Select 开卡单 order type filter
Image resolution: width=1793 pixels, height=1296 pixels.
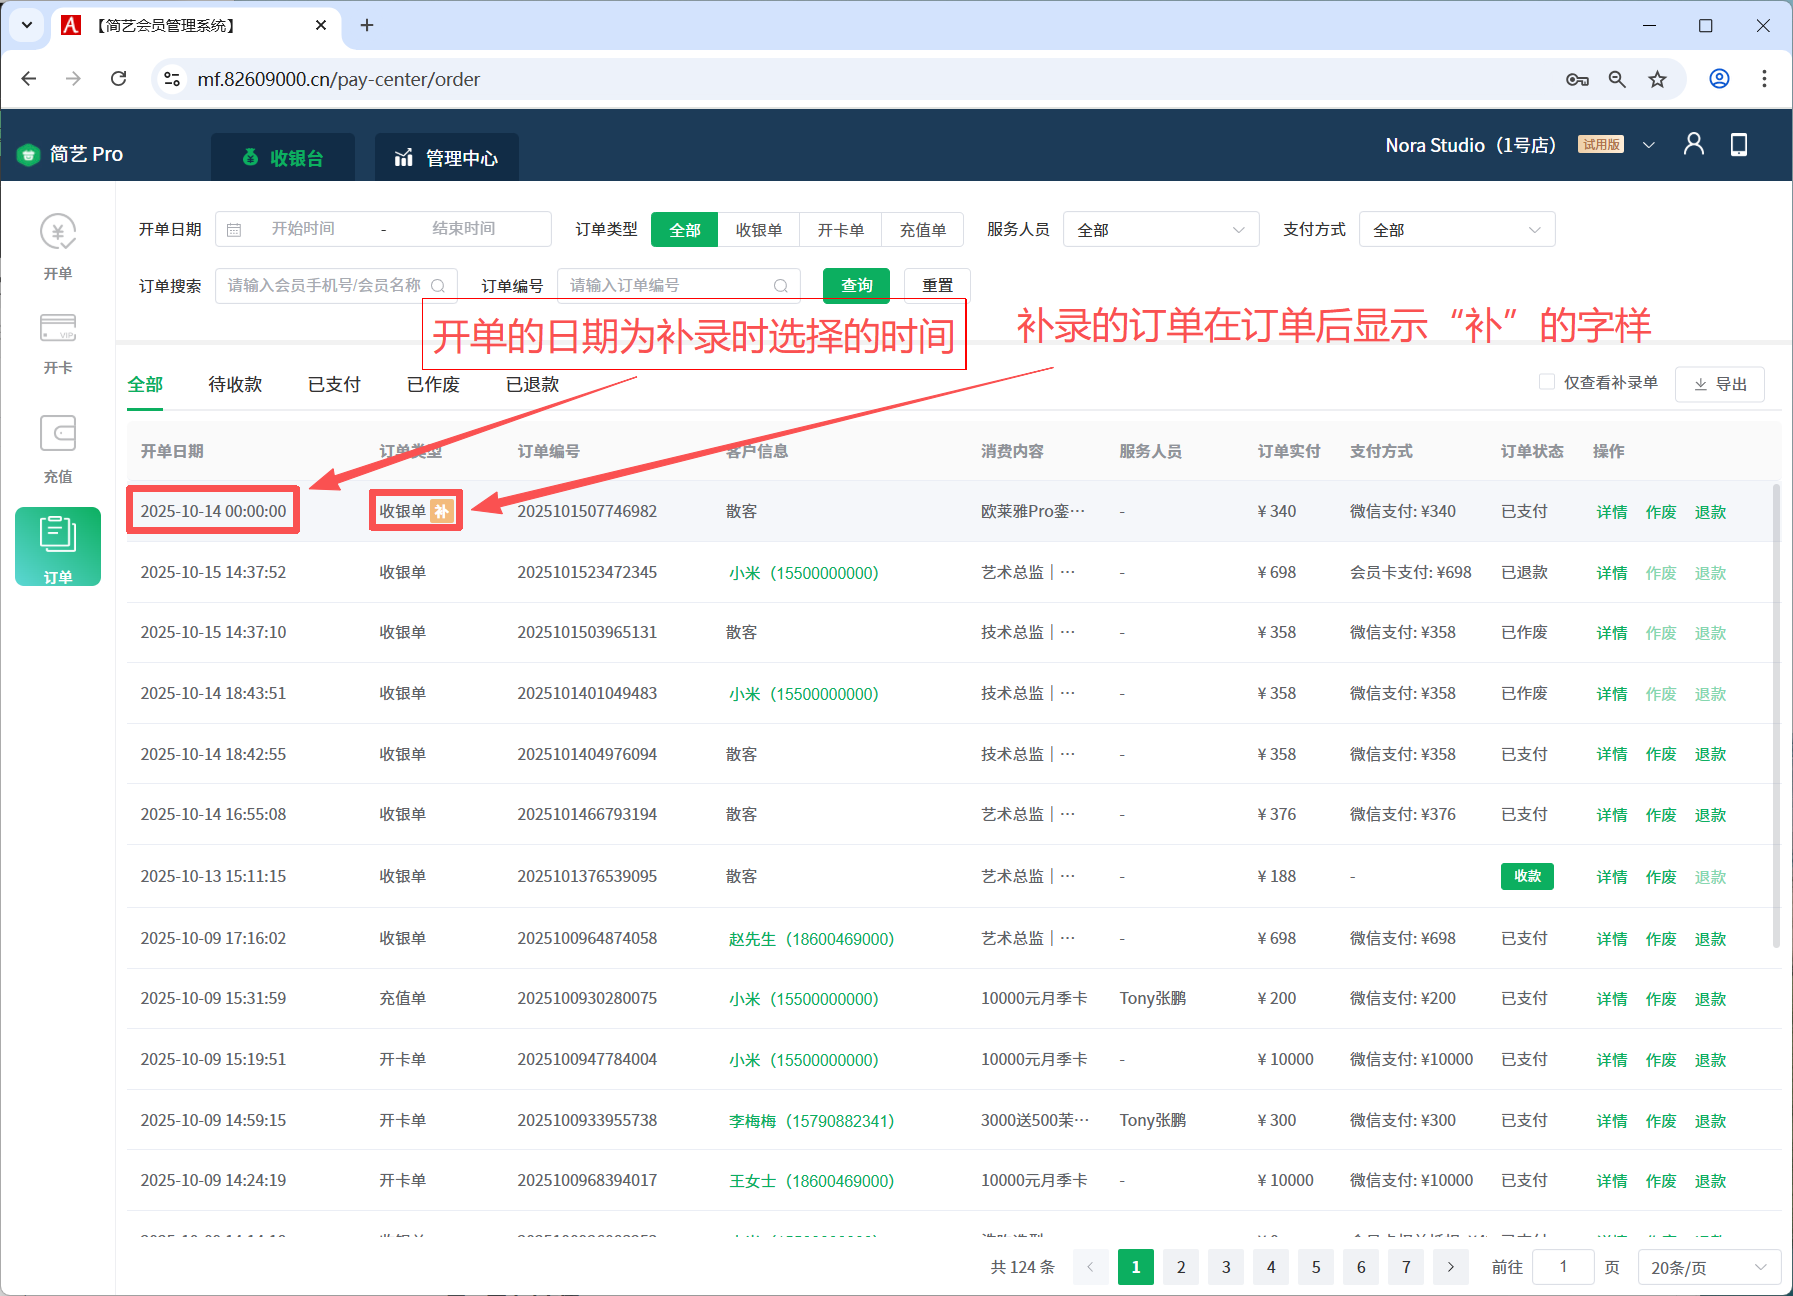tap(840, 230)
